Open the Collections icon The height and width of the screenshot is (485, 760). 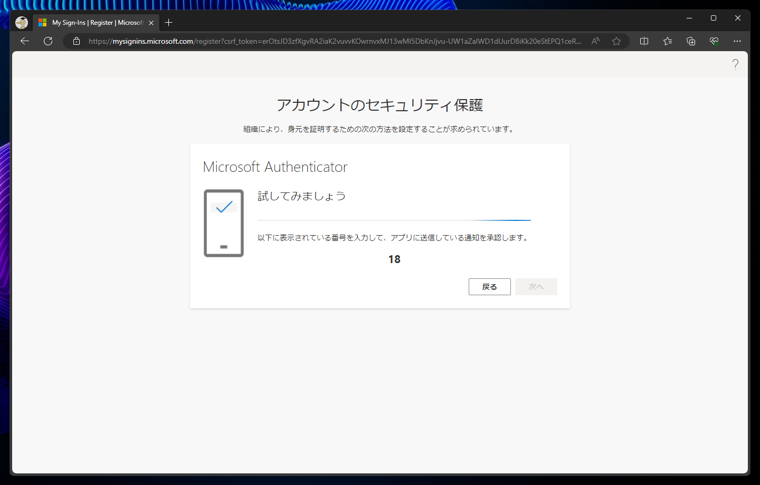691,41
